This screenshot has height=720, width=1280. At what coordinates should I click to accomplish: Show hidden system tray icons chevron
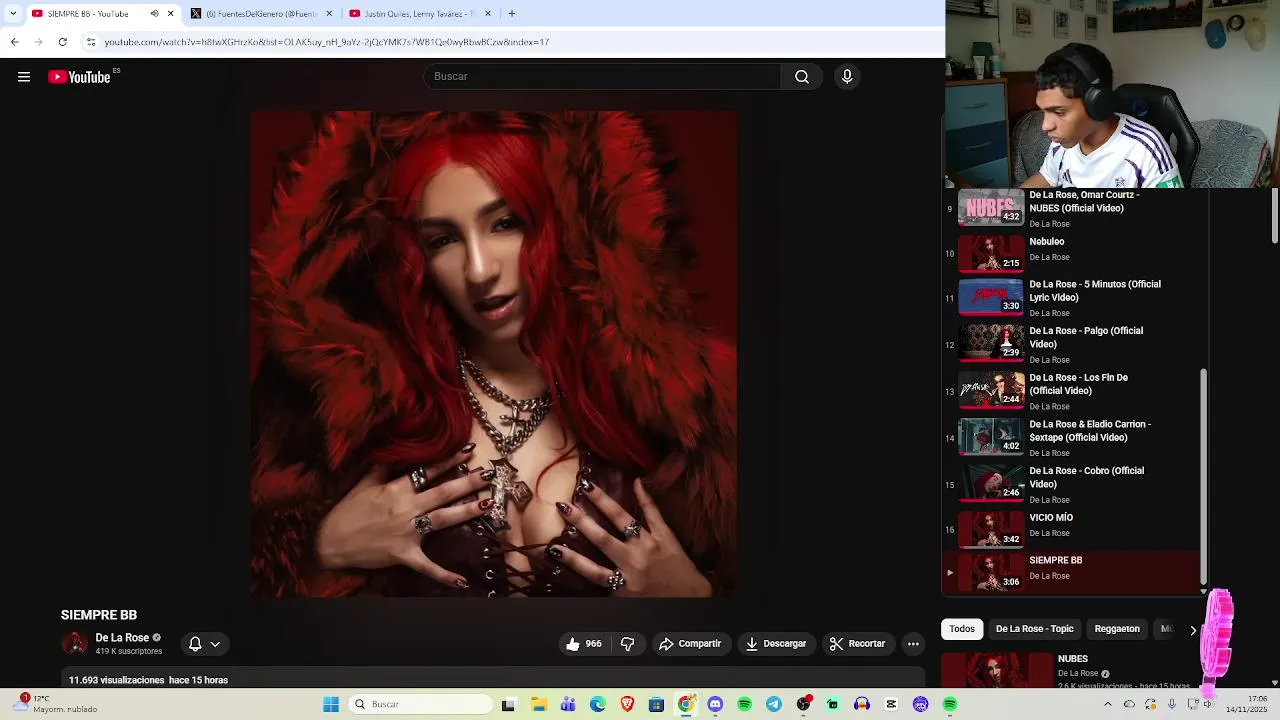[x=1107, y=704]
